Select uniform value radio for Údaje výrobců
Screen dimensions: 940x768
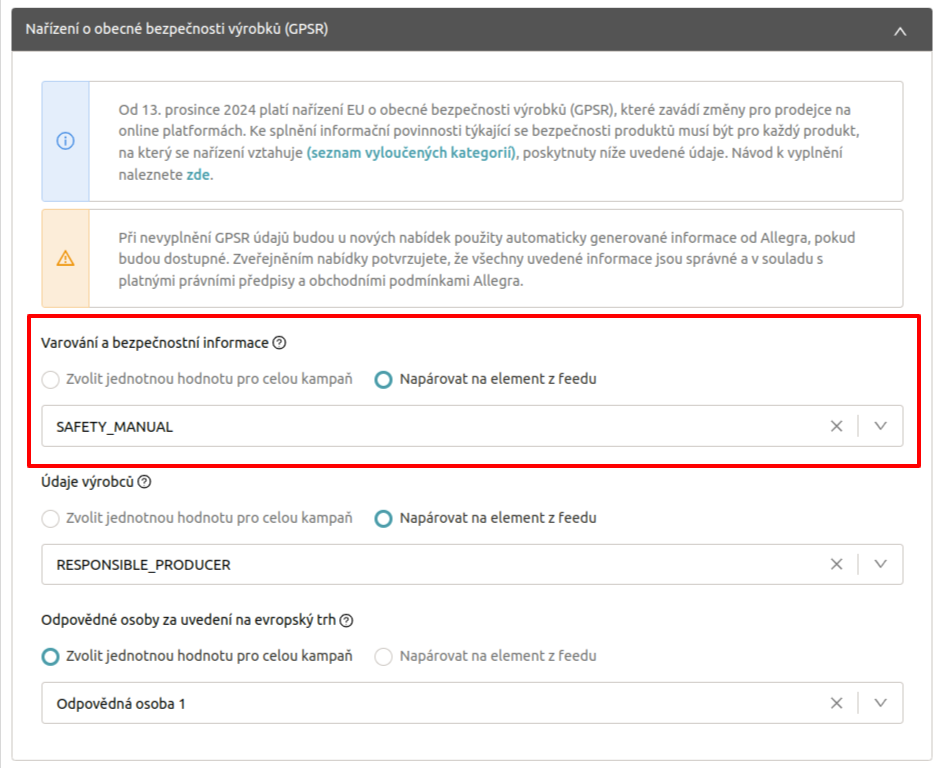[x=50, y=519]
